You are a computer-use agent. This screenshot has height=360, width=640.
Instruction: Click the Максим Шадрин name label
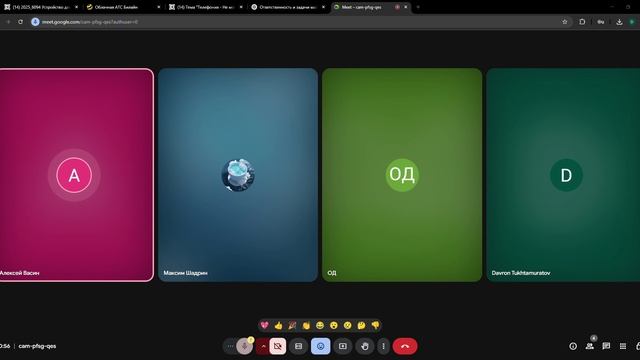pyautogui.click(x=185, y=273)
